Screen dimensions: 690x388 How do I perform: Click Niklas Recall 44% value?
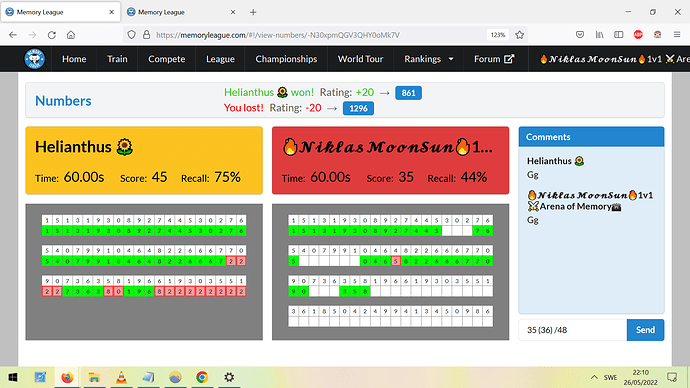pos(474,177)
